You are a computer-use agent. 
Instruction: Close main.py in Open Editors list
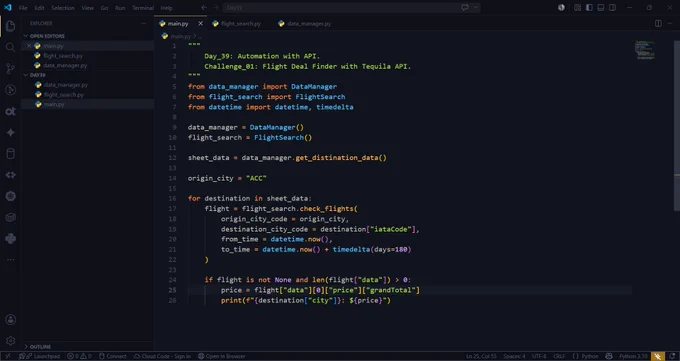click(29, 46)
